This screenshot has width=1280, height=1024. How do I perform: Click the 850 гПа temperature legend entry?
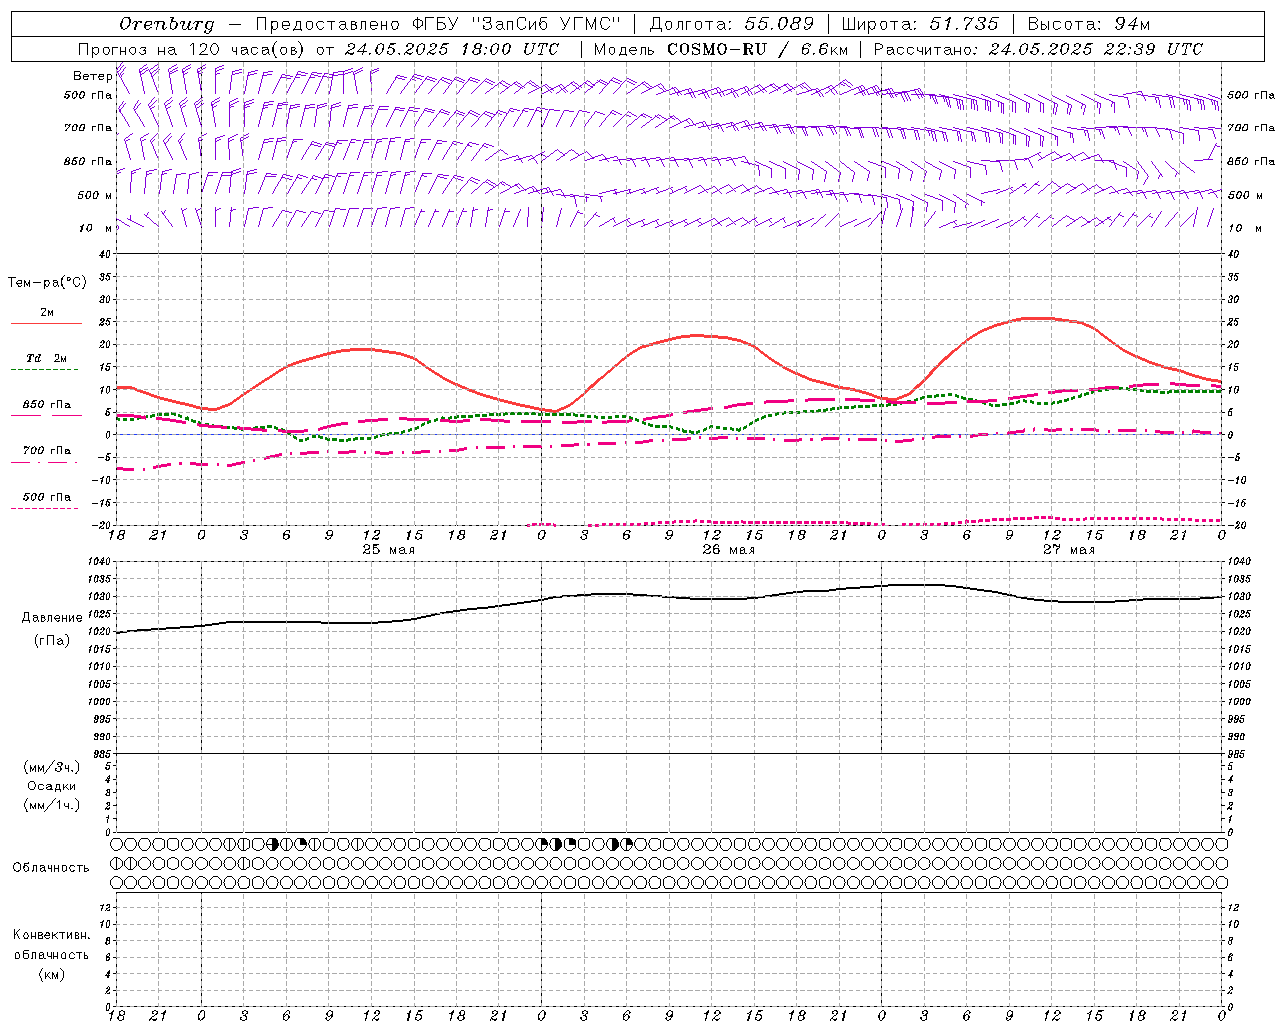[x=46, y=405]
